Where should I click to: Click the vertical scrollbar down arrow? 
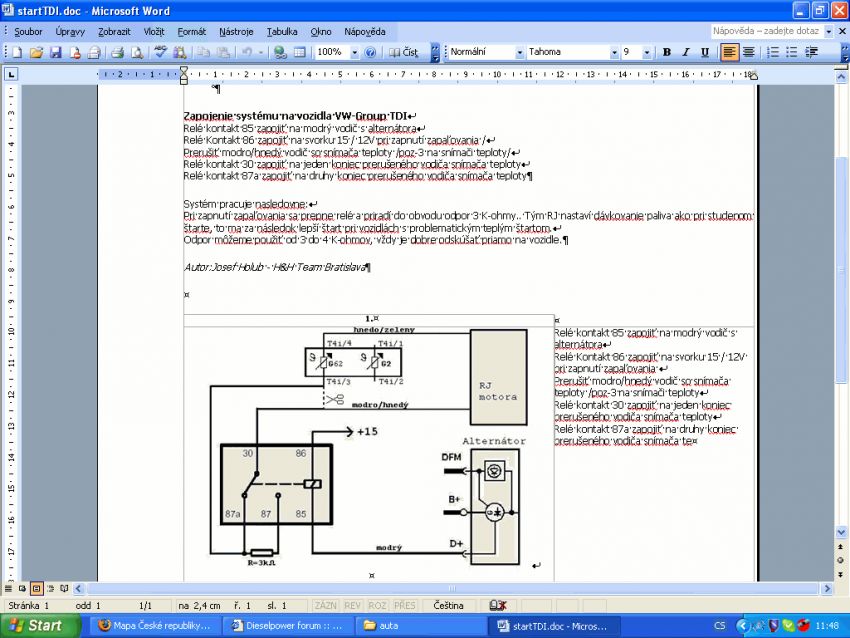coord(841,532)
